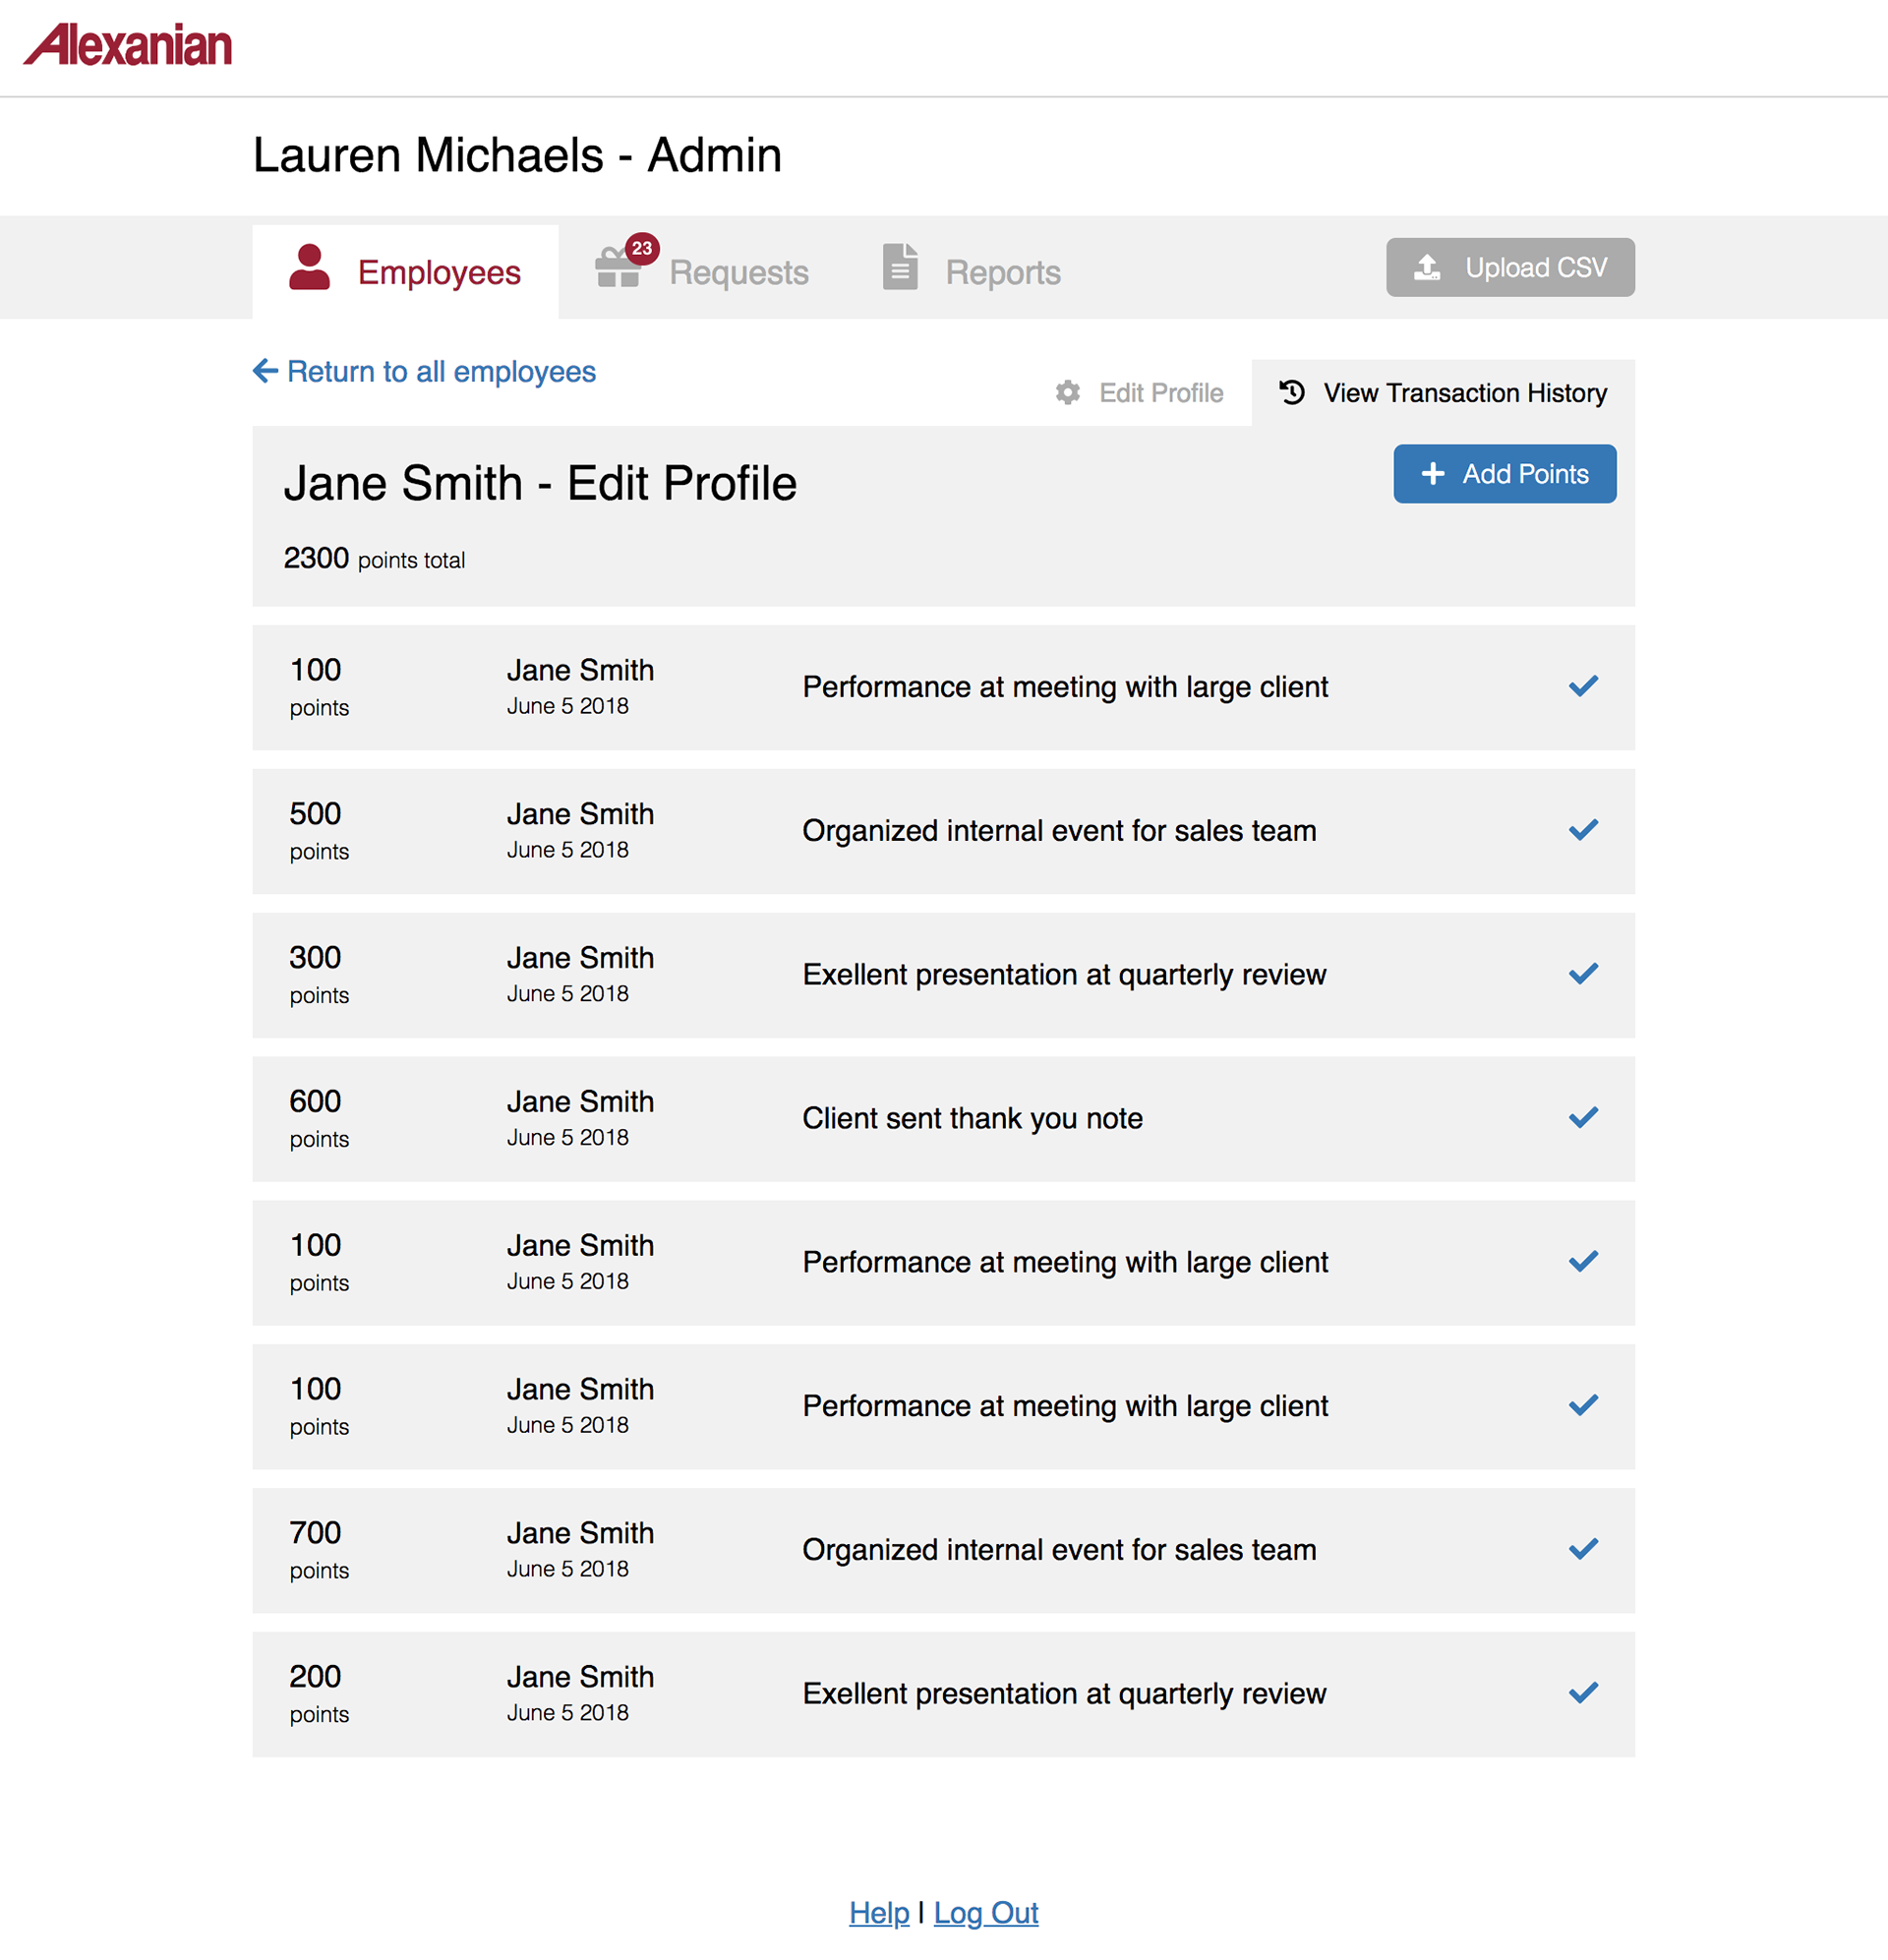Viewport: 1888px width, 1960px height.
Task: Toggle checkmark on the 500 points sales event row
Action: click(1583, 830)
